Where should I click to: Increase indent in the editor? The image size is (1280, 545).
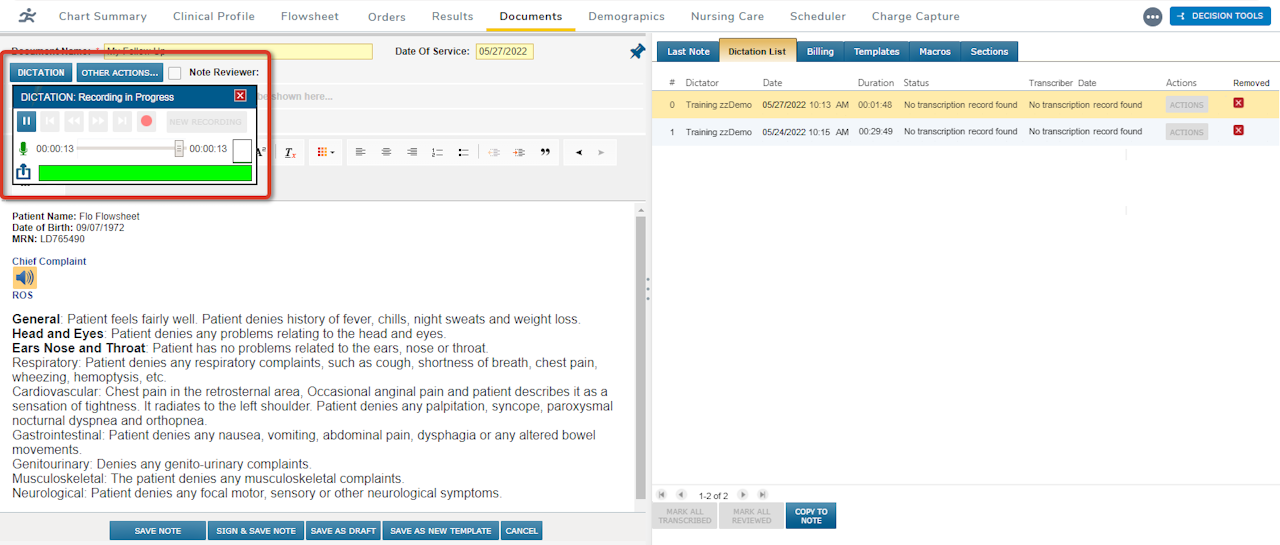click(x=519, y=152)
